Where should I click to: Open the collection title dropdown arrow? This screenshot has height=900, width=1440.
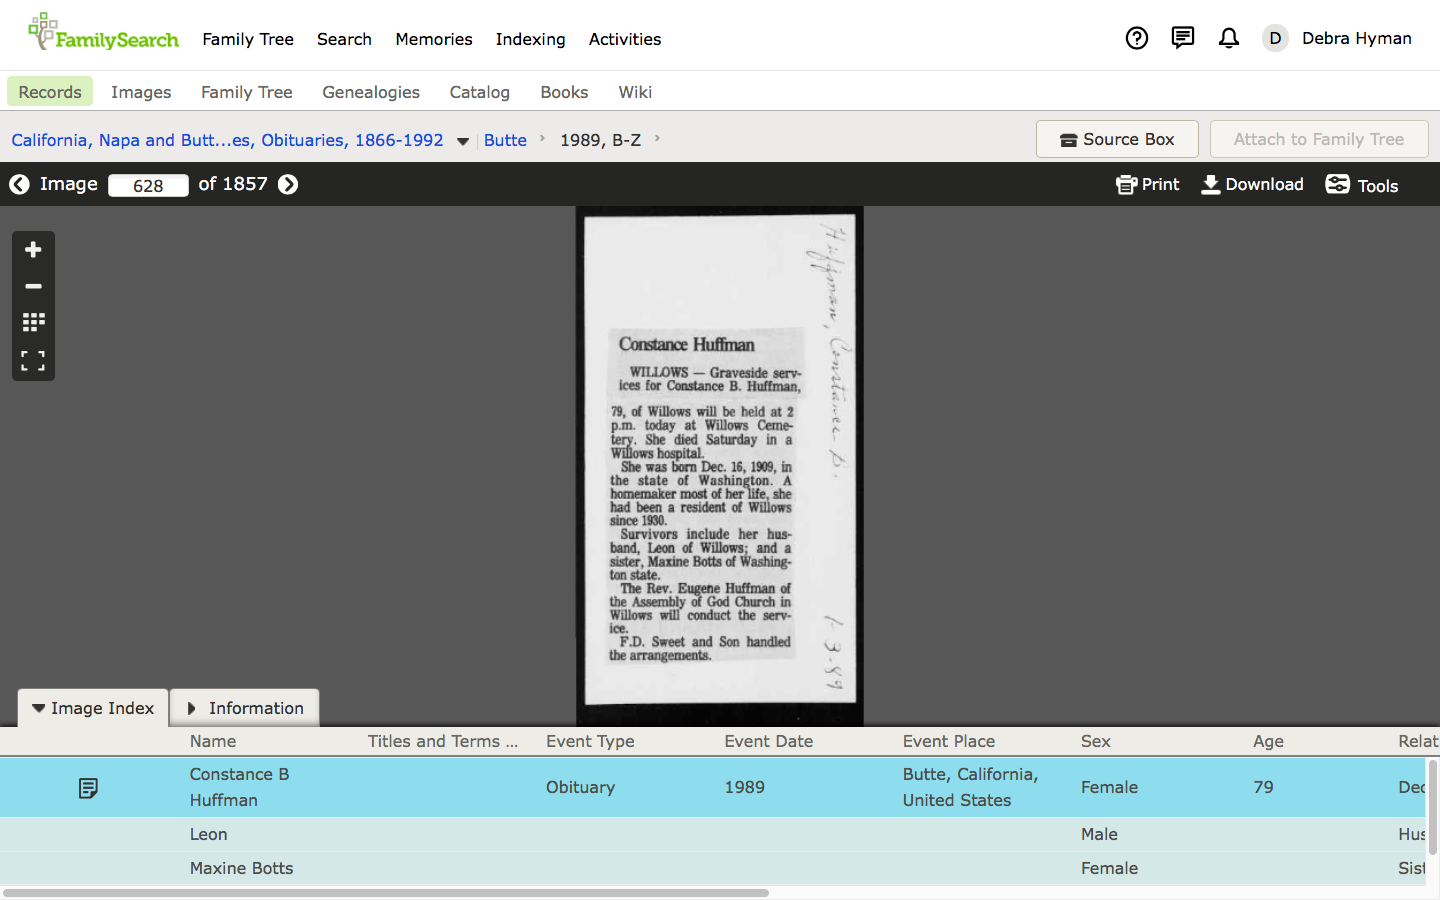point(463,141)
